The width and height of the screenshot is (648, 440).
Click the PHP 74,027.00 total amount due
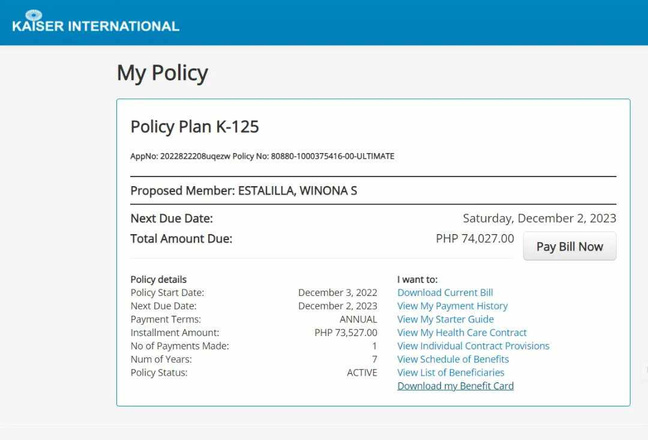(475, 239)
